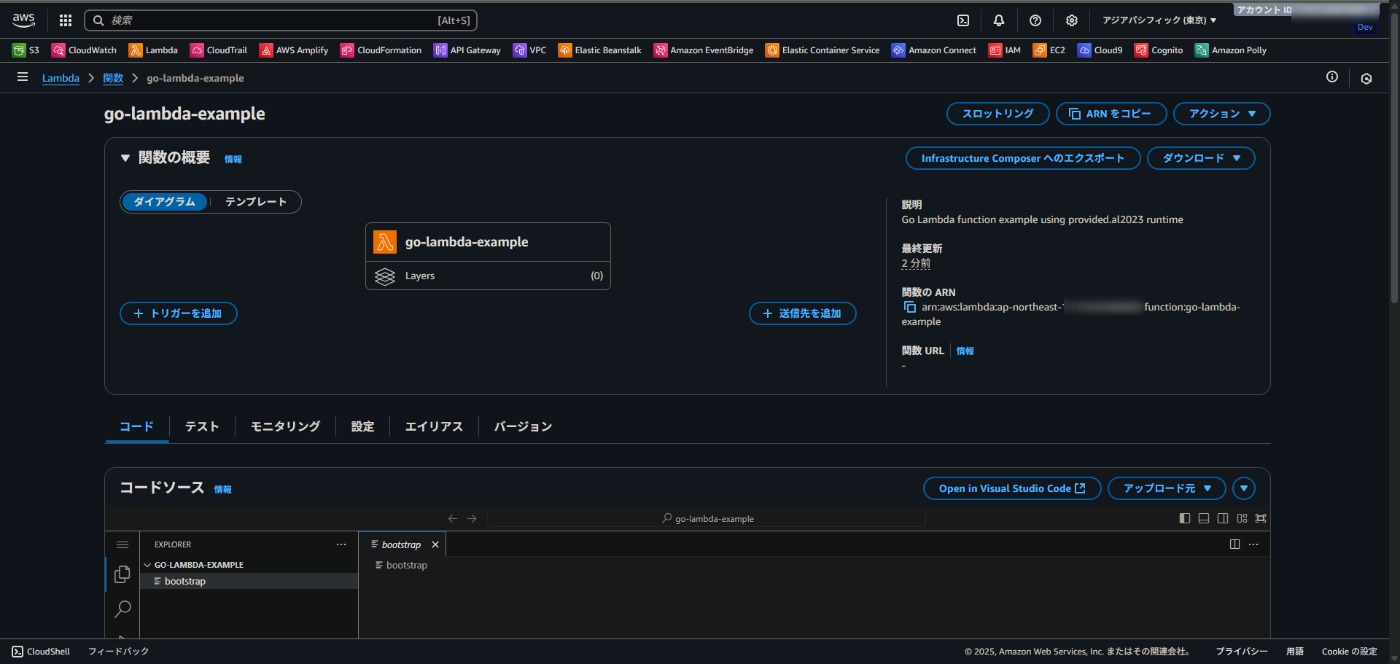Open Elastic Beanstalk favorite shortcut

(600, 50)
